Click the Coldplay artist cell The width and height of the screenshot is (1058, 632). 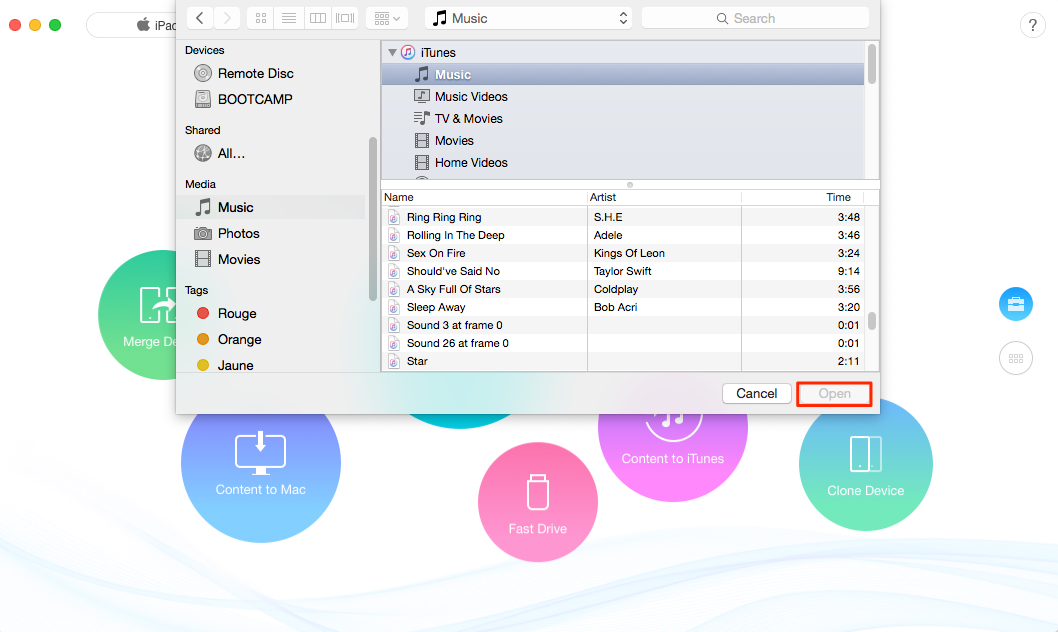[x=615, y=289]
